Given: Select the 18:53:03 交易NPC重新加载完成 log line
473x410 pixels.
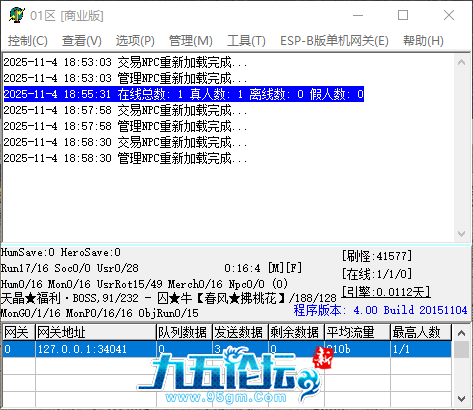Looking at the screenshot, I should (125, 62).
